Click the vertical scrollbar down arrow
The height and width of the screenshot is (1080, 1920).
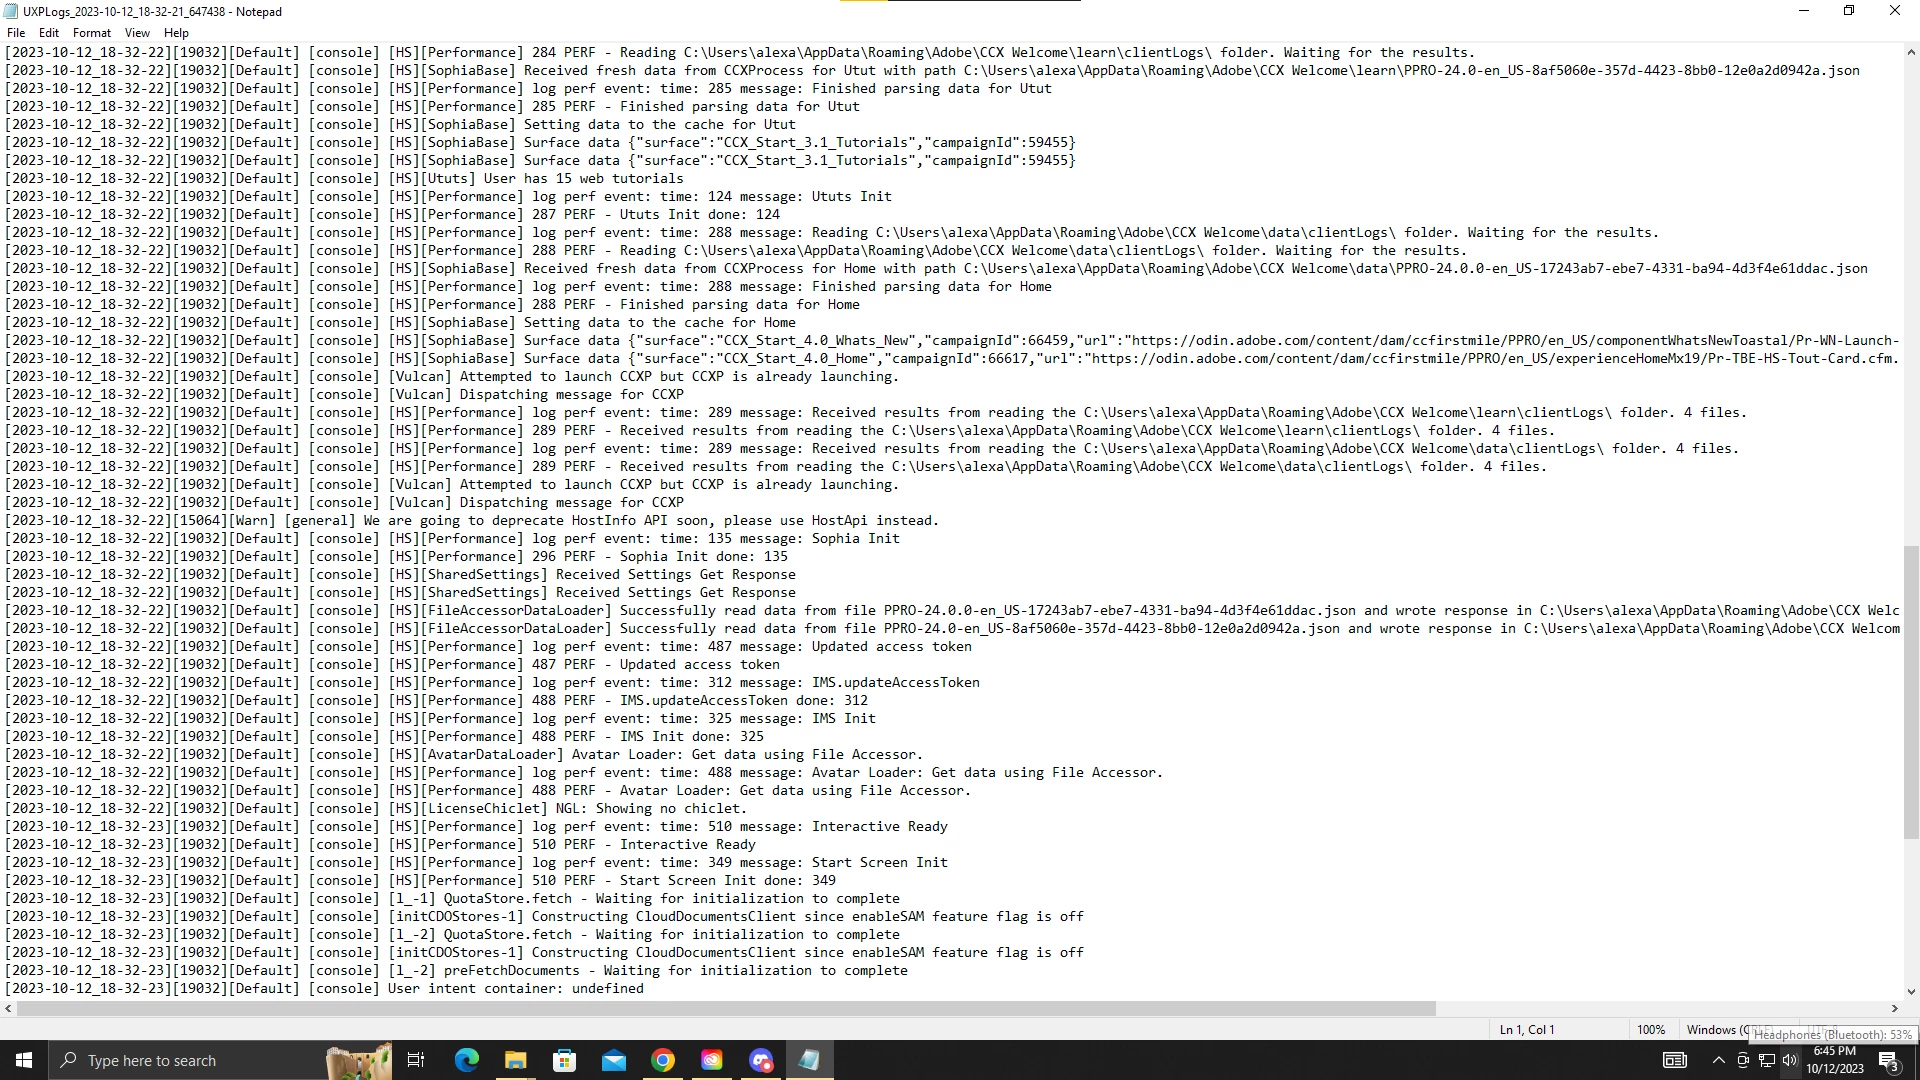point(1911,992)
